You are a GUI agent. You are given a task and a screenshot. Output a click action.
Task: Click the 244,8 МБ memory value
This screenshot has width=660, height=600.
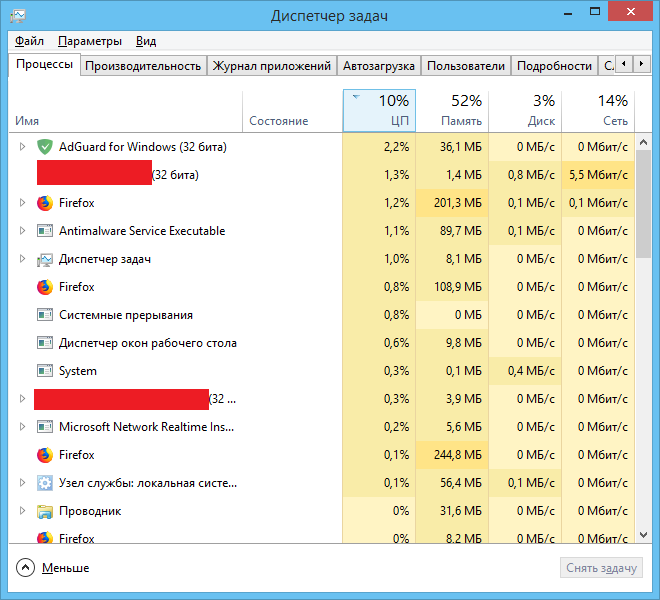(x=458, y=455)
